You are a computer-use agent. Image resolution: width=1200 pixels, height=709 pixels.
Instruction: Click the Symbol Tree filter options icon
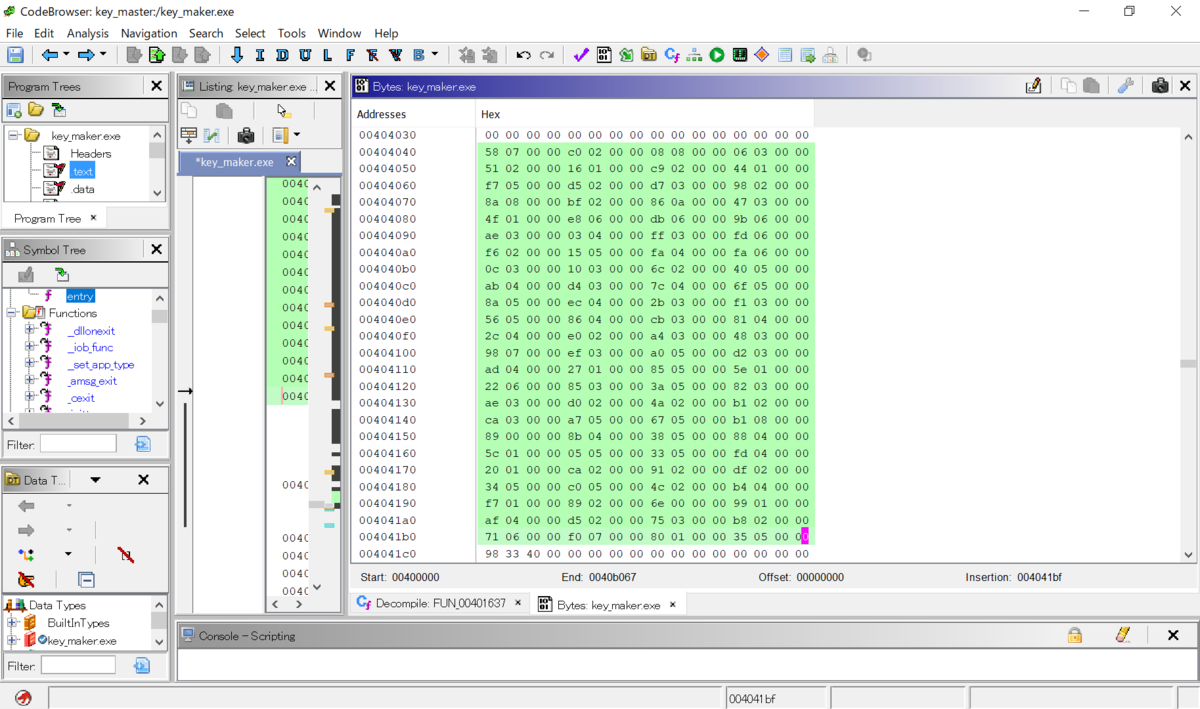pyautogui.click(x=142, y=444)
